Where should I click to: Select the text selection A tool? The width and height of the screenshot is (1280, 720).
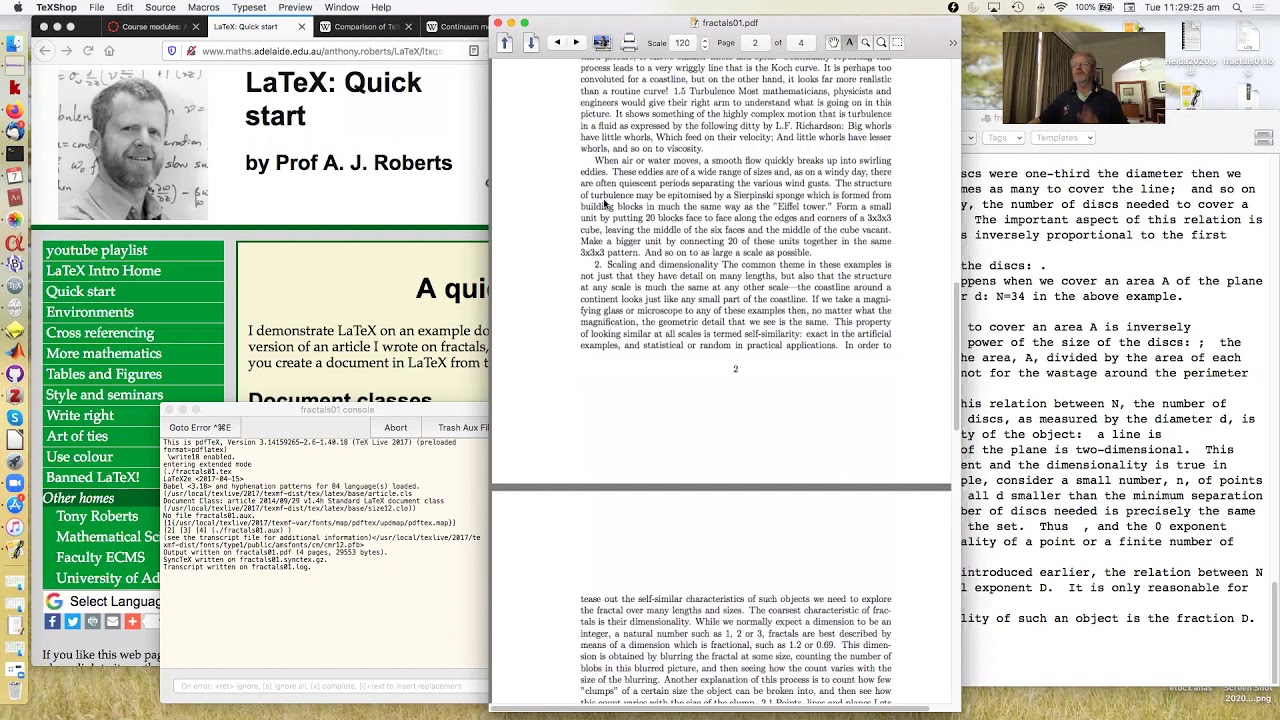pos(849,43)
